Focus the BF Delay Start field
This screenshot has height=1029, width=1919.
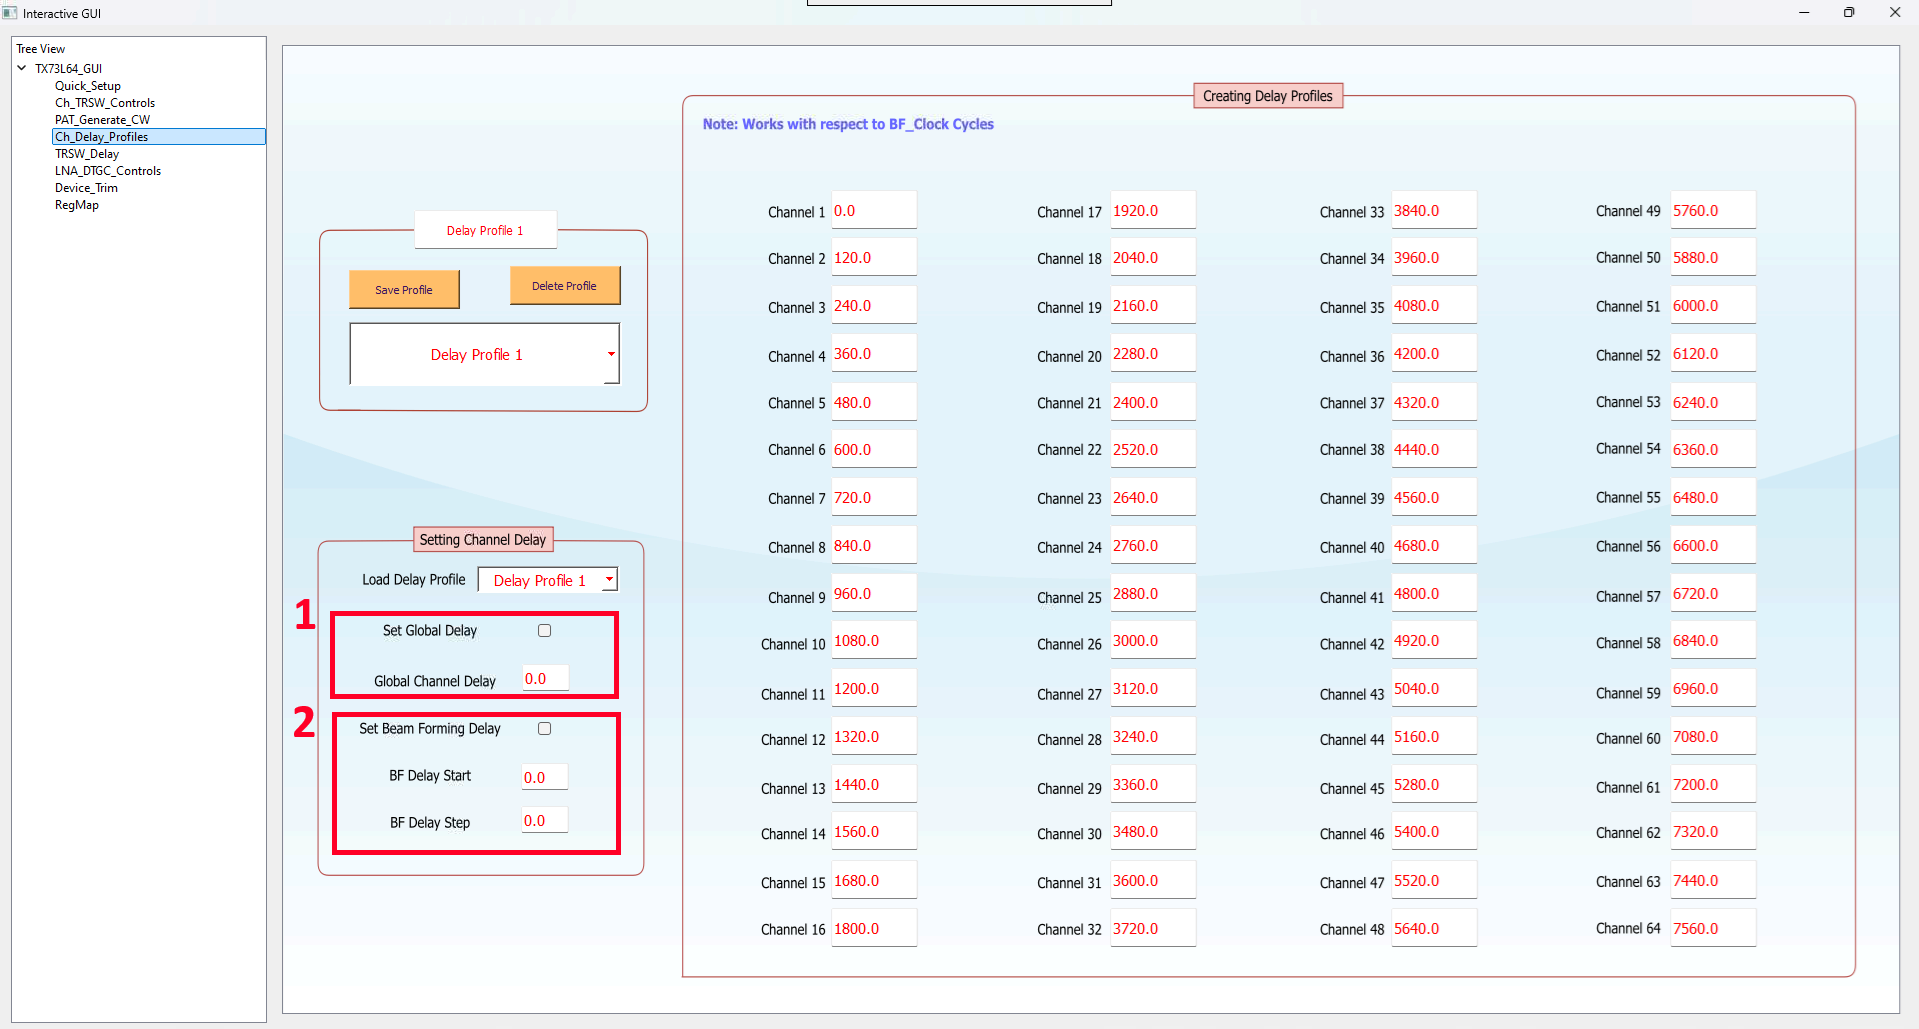click(545, 777)
